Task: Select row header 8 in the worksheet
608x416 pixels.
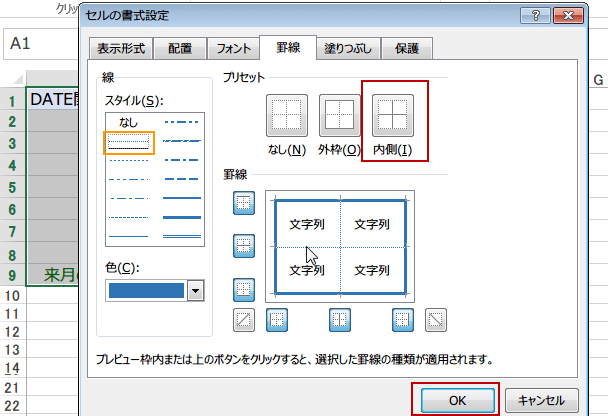Action: pos(12,255)
